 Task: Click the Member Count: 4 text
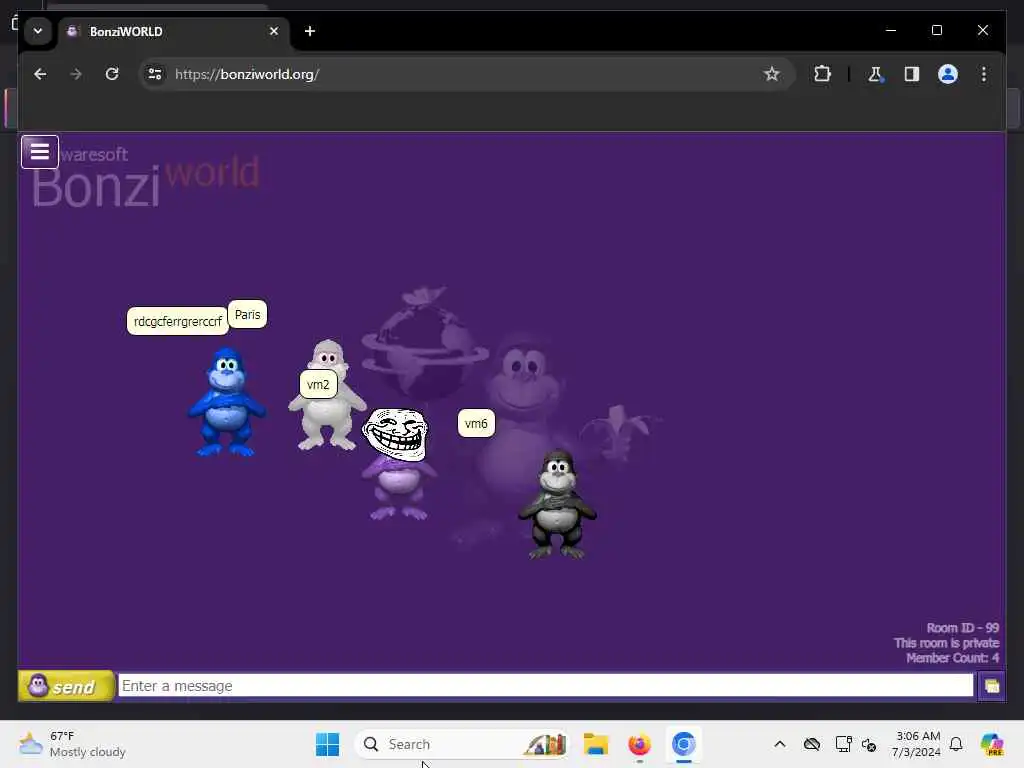953,658
